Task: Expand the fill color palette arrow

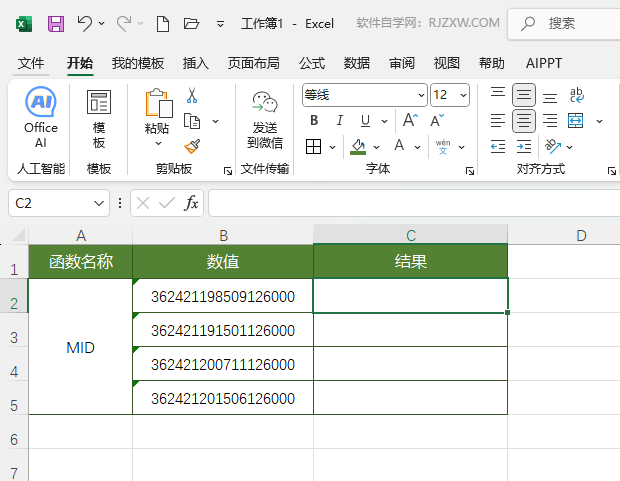Action: (376, 147)
